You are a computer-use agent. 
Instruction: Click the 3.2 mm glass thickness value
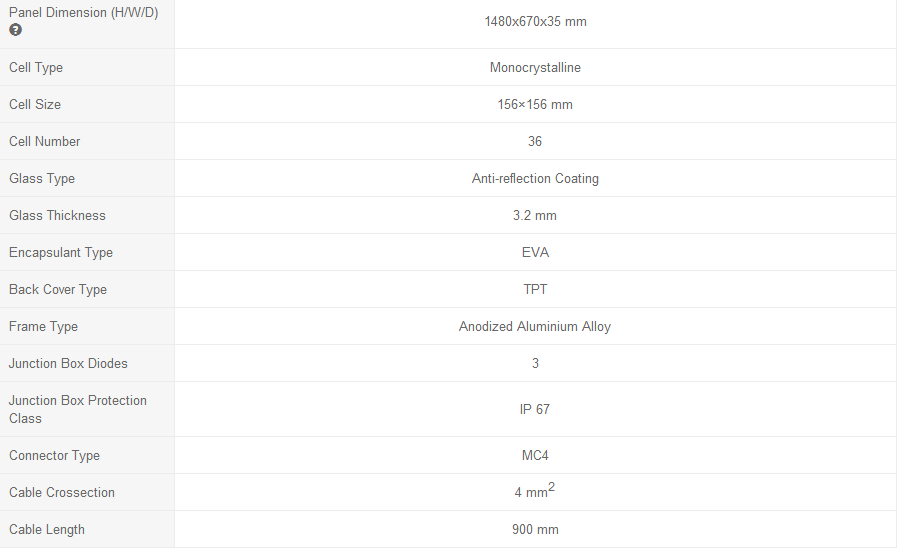535,216
